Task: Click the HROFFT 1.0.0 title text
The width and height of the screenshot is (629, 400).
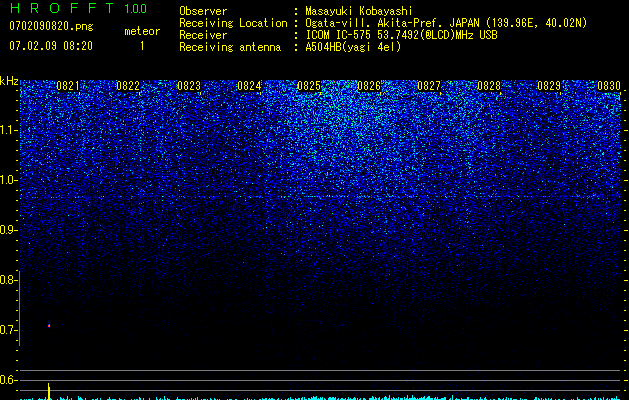Action: (78, 8)
